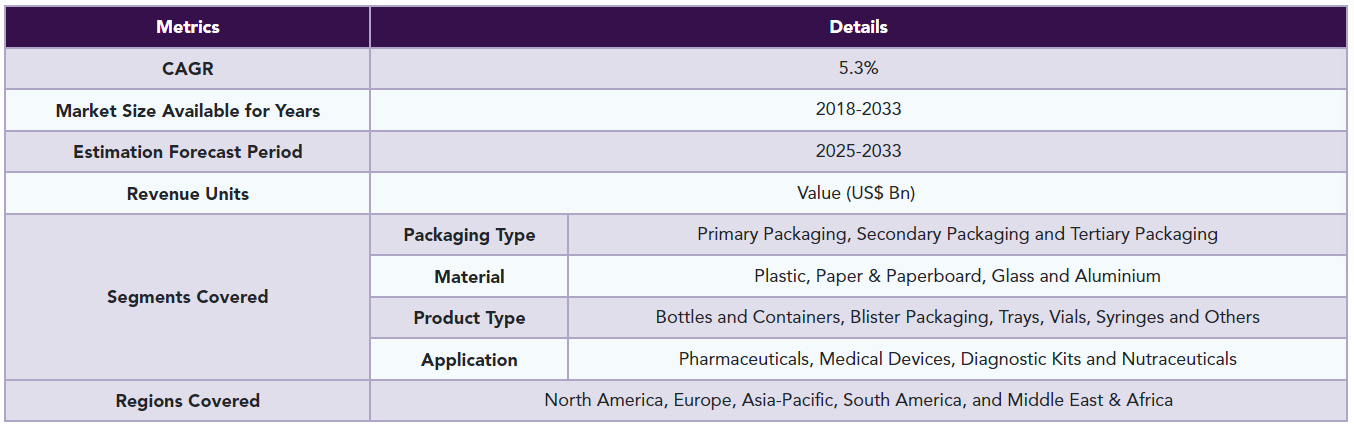
Task: Select Estimation Forecast Period cell
Action: click(x=187, y=152)
